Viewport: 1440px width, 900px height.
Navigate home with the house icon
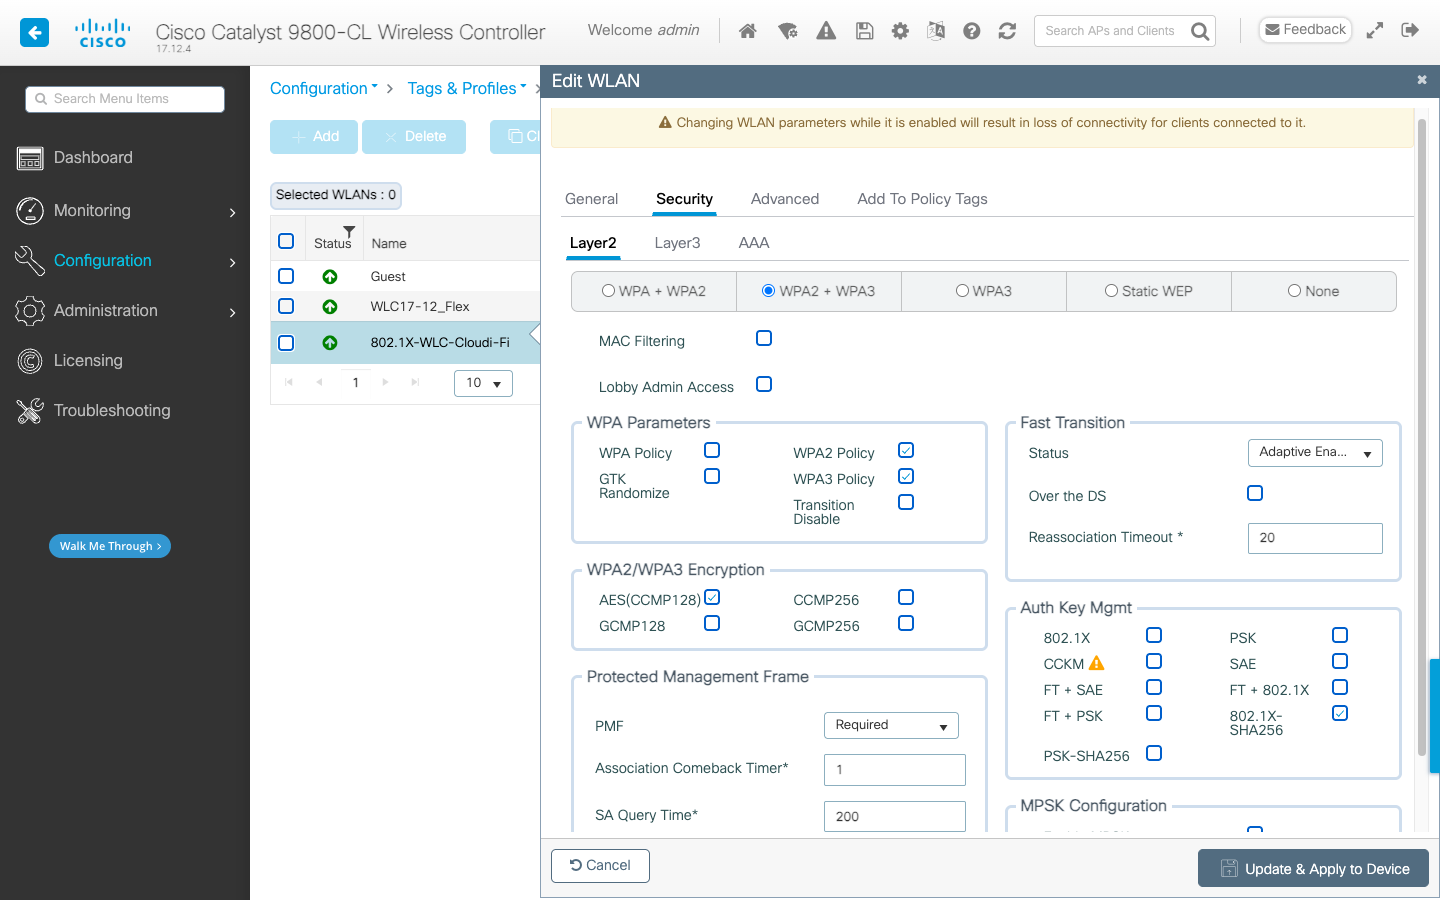747,30
